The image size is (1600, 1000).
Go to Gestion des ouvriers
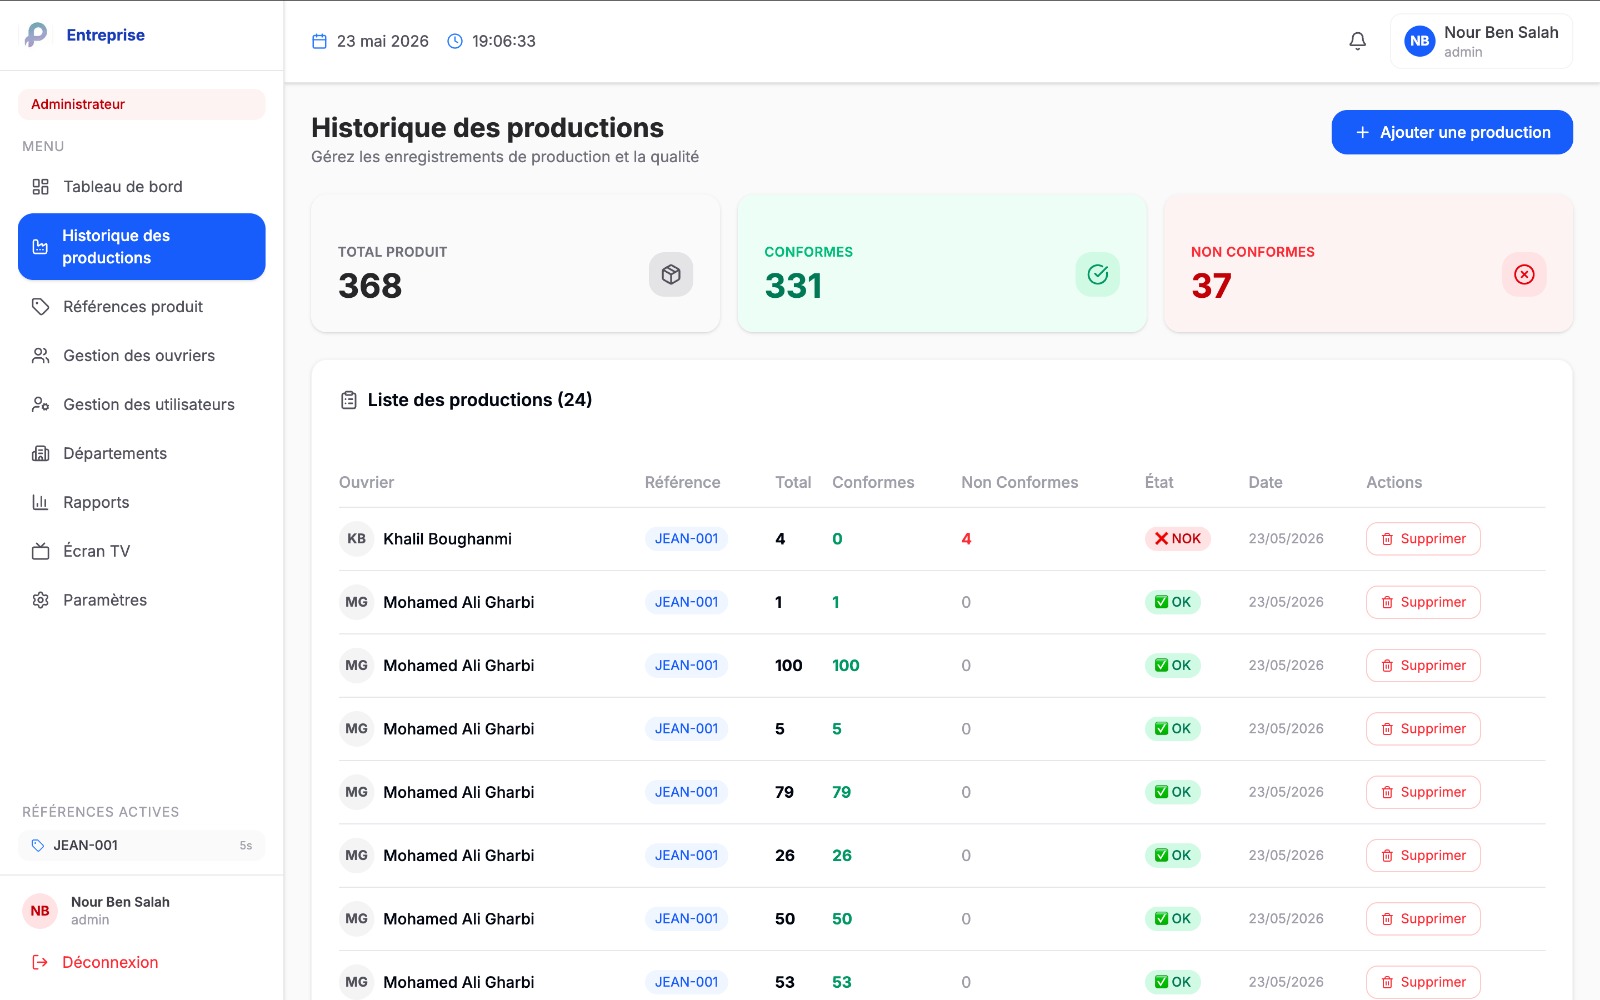[142, 356]
